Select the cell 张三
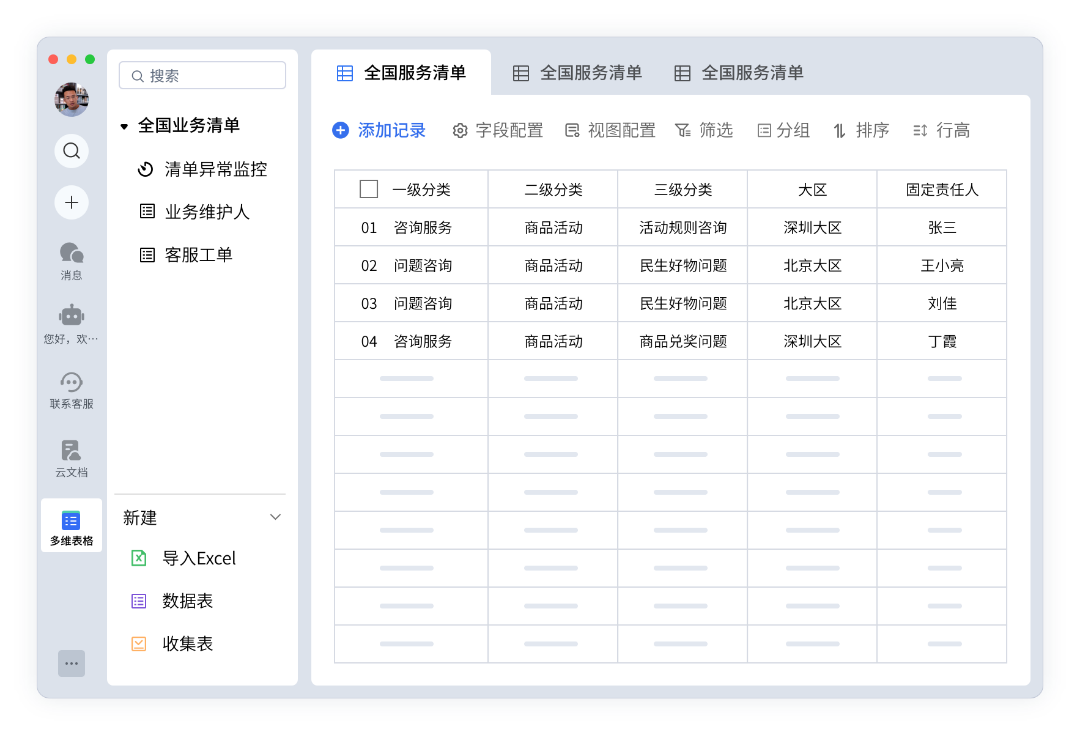This screenshot has height=730, width=1080. (x=942, y=227)
